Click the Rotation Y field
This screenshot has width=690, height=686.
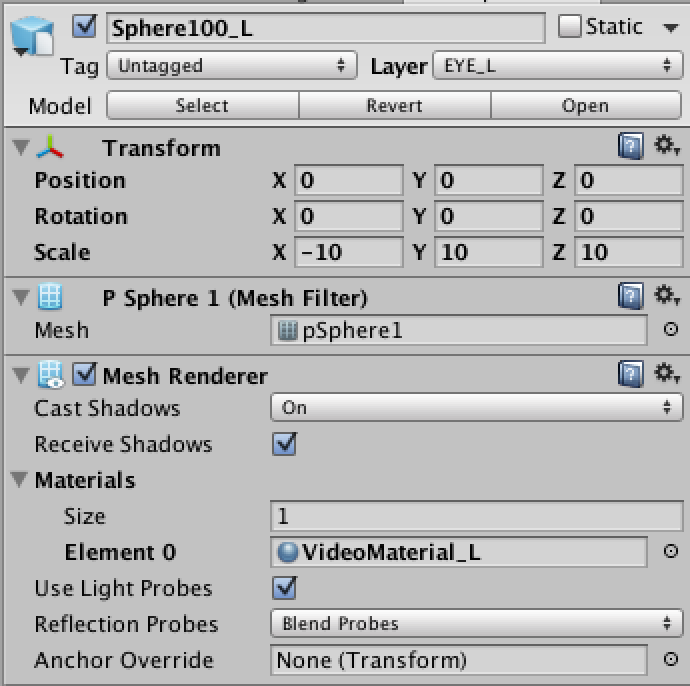pos(488,216)
